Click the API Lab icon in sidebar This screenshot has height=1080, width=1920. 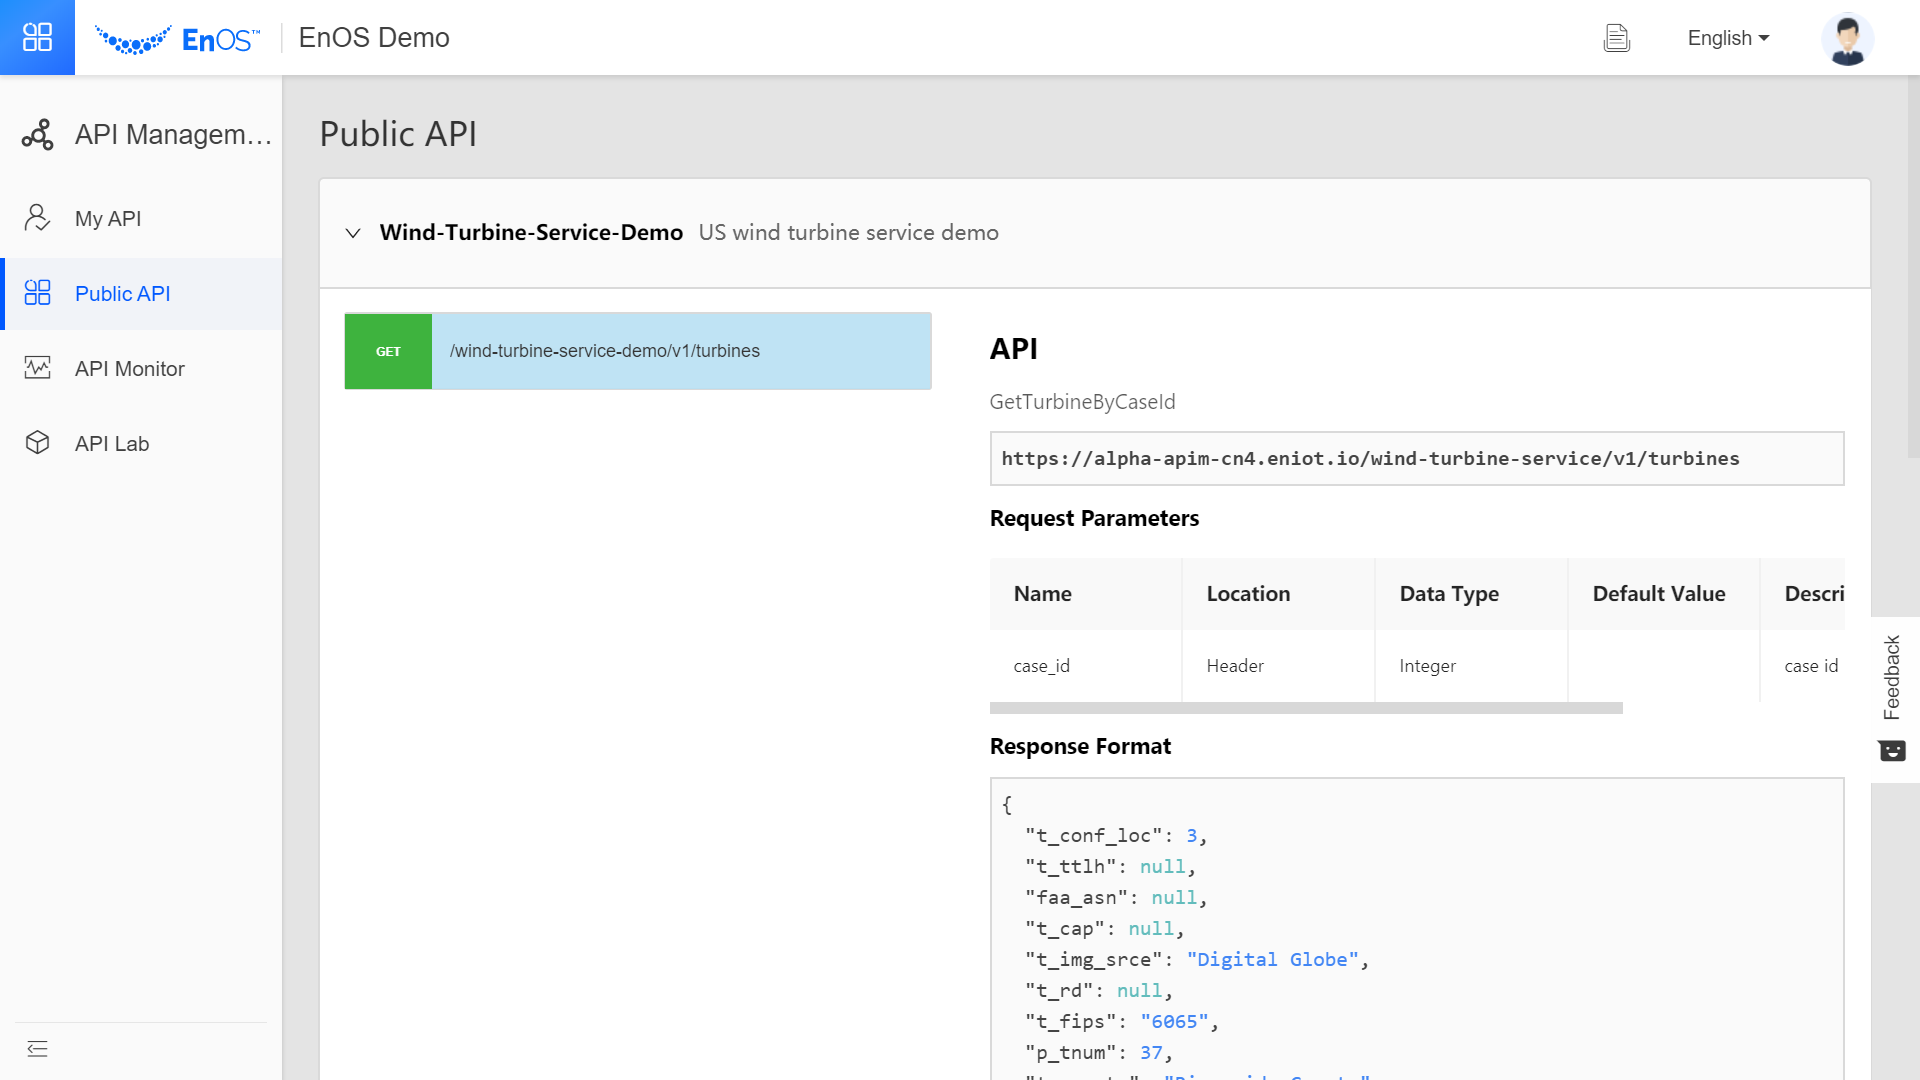point(38,443)
